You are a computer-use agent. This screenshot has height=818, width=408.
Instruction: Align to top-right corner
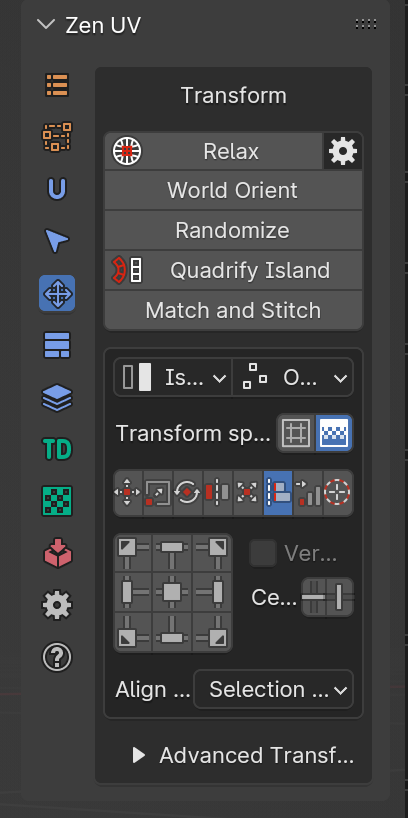click(212, 552)
